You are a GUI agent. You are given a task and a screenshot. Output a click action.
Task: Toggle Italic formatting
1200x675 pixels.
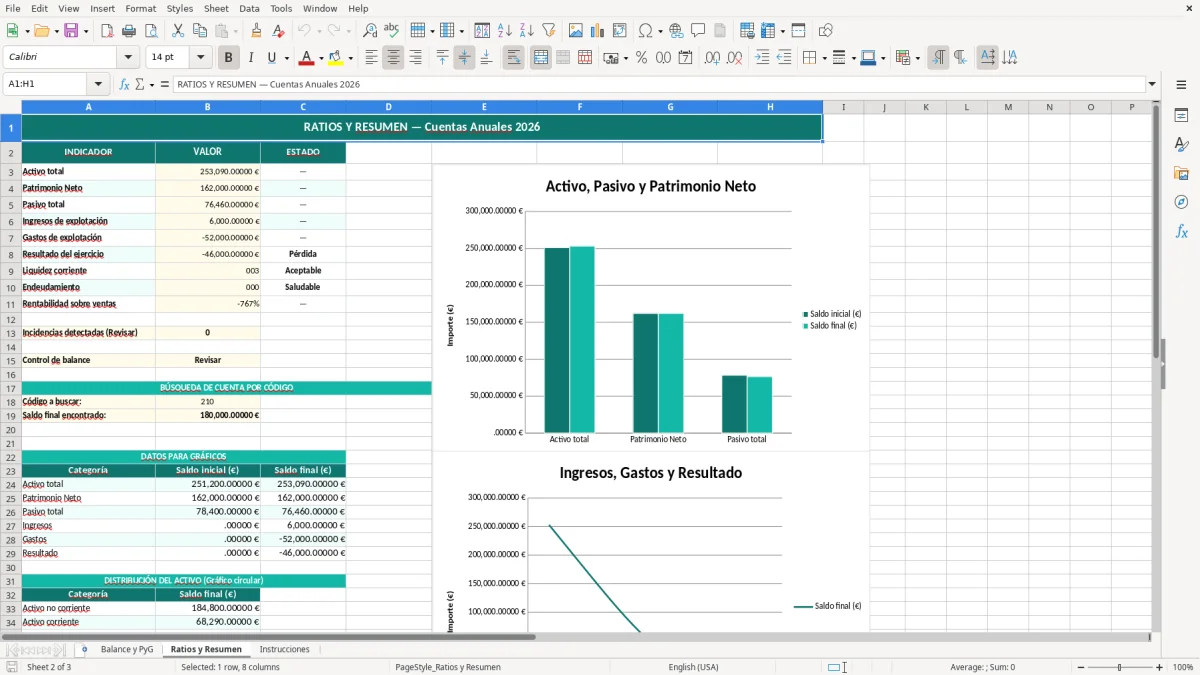point(250,58)
